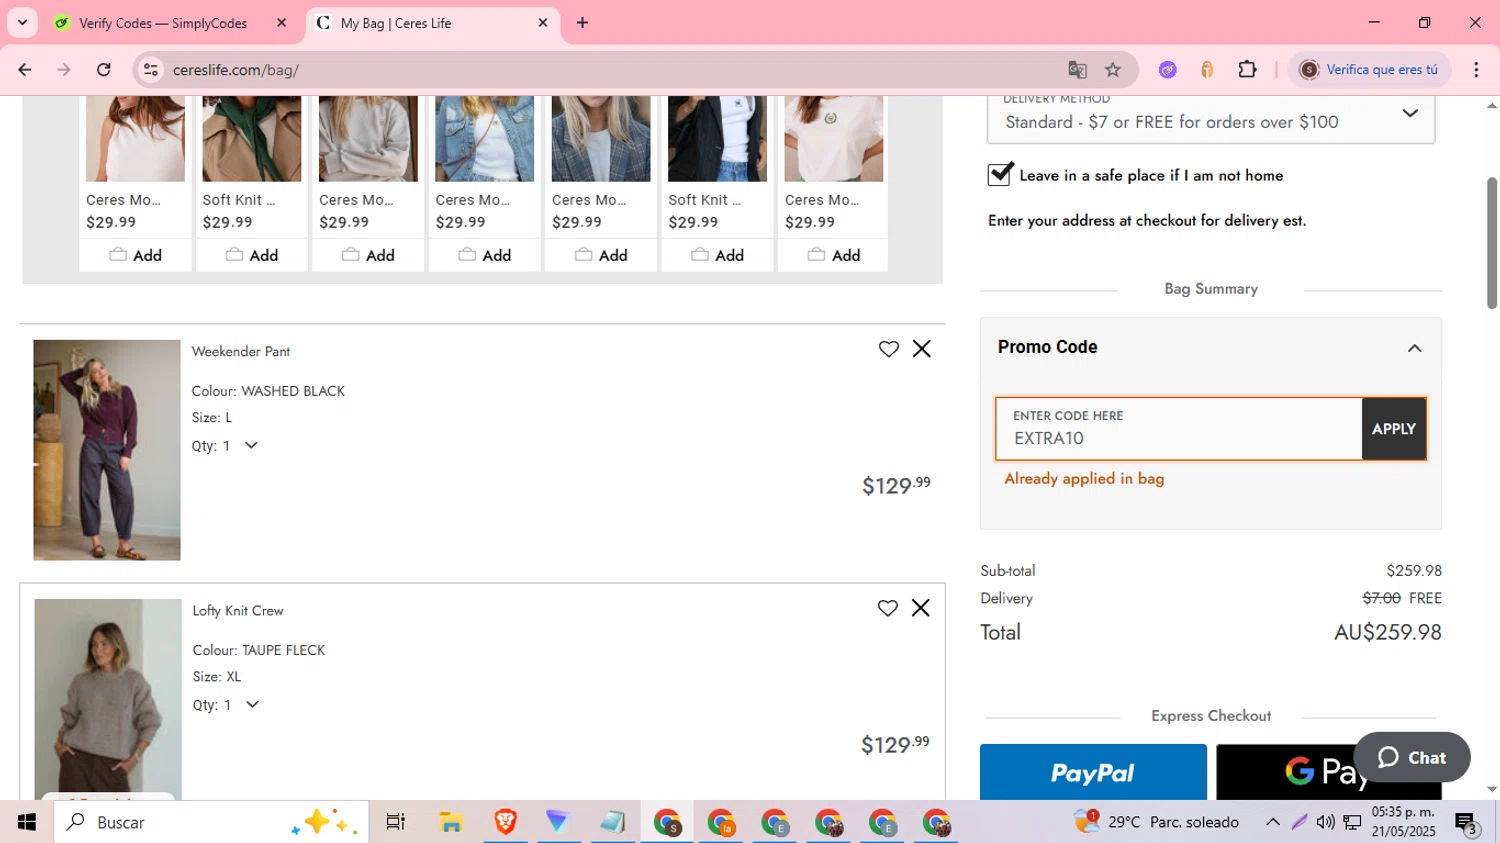Apply the promo code
The width and height of the screenshot is (1500, 843).
pyautogui.click(x=1394, y=429)
